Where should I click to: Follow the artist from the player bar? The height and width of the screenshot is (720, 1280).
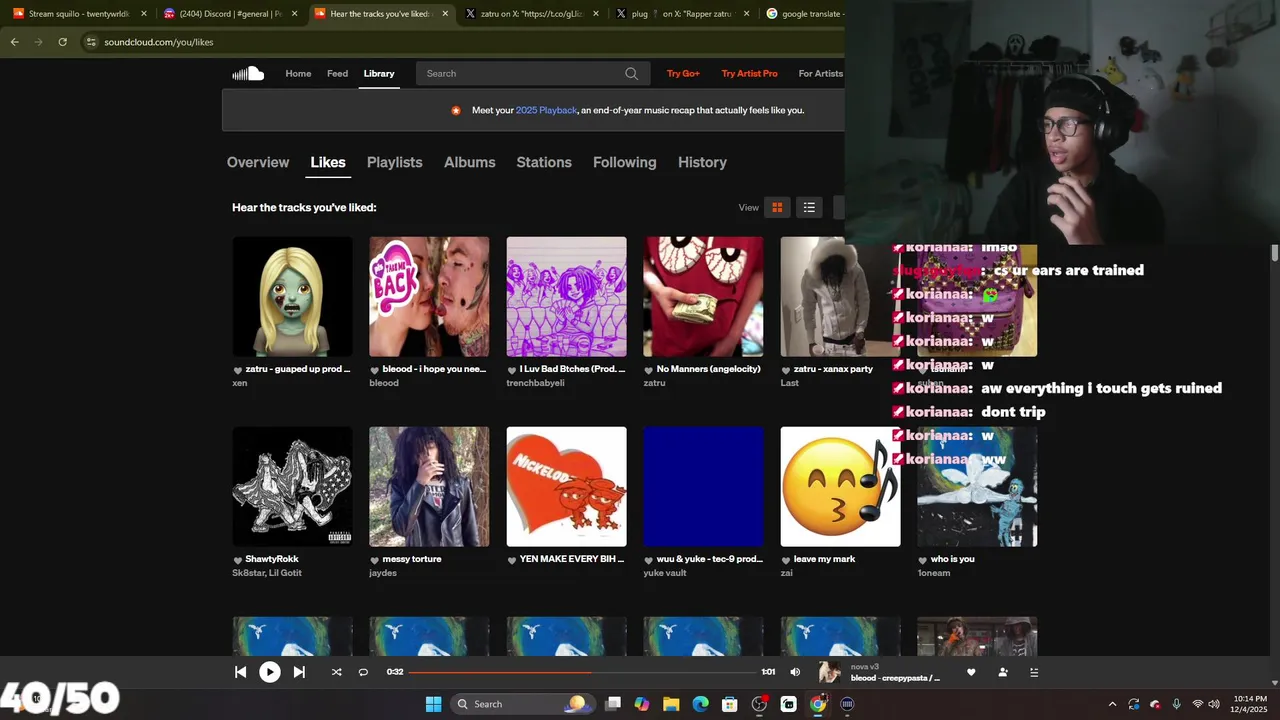click(x=1003, y=672)
